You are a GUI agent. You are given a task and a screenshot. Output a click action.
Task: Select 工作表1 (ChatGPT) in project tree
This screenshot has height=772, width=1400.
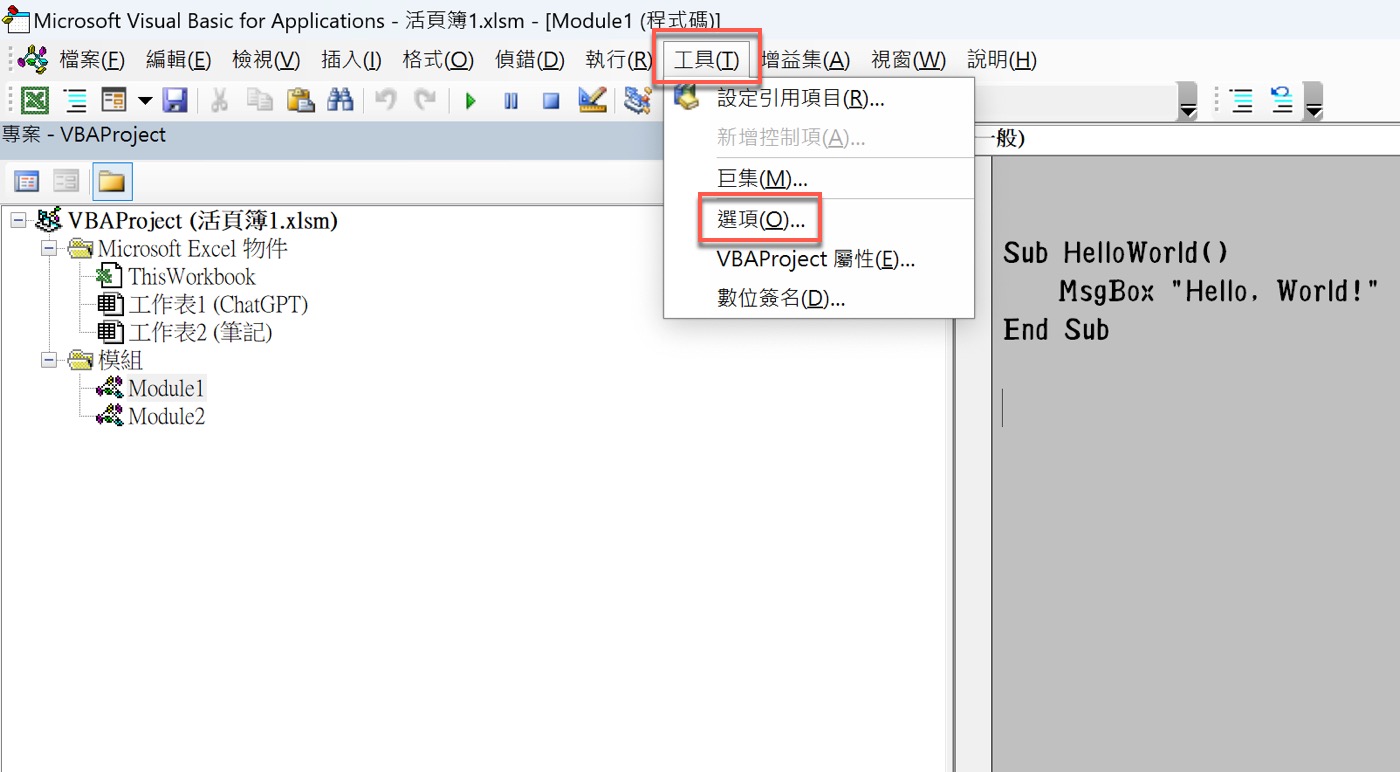(218, 304)
